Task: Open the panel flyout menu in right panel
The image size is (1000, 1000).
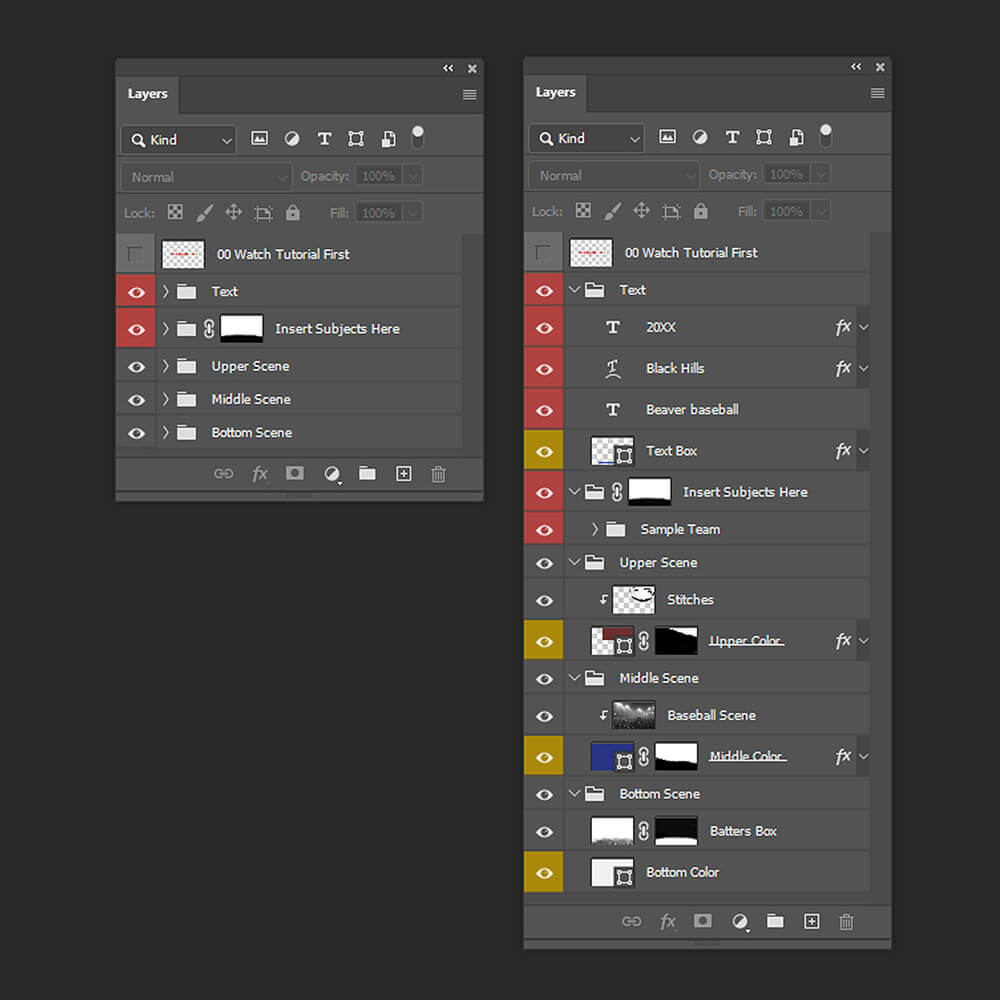Action: coord(877,93)
